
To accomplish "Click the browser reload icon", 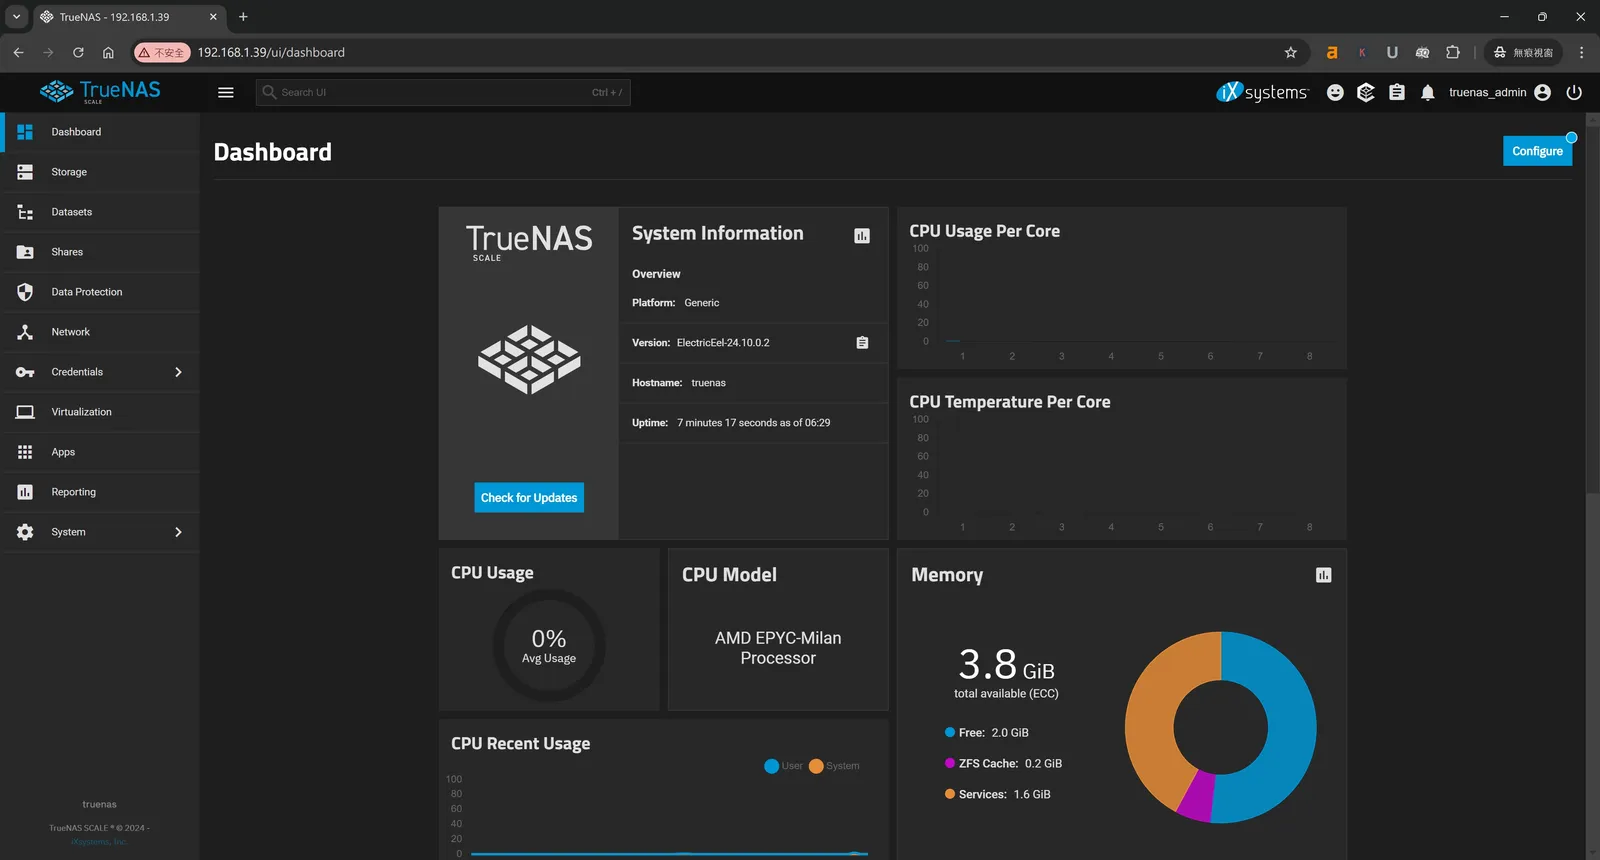I will click(78, 52).
